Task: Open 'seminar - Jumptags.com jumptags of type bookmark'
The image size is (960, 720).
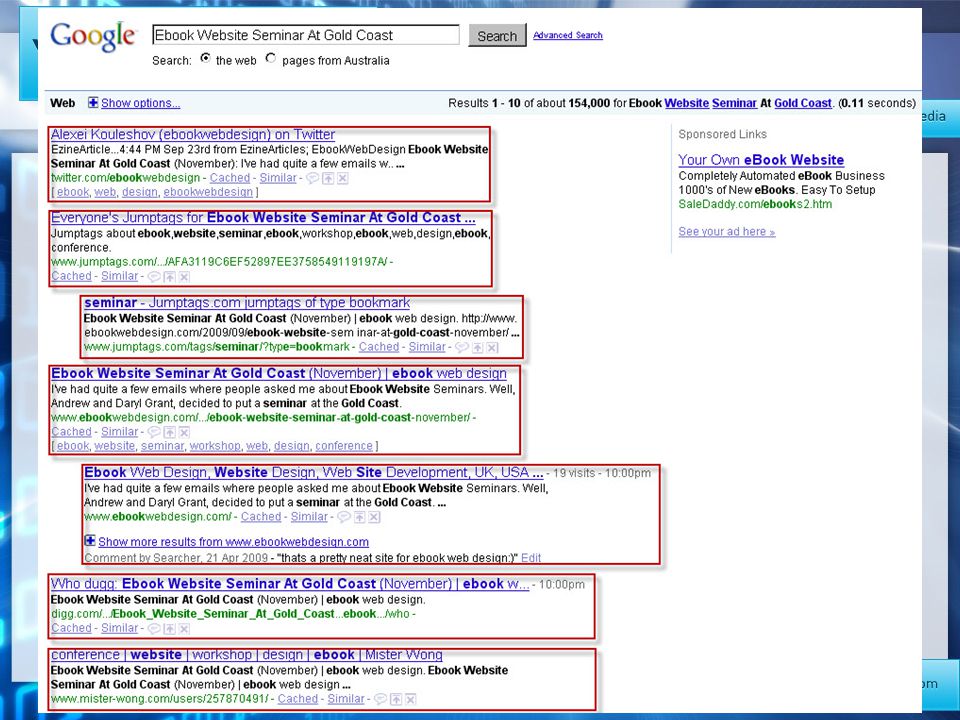Action: tap(247, 303)
